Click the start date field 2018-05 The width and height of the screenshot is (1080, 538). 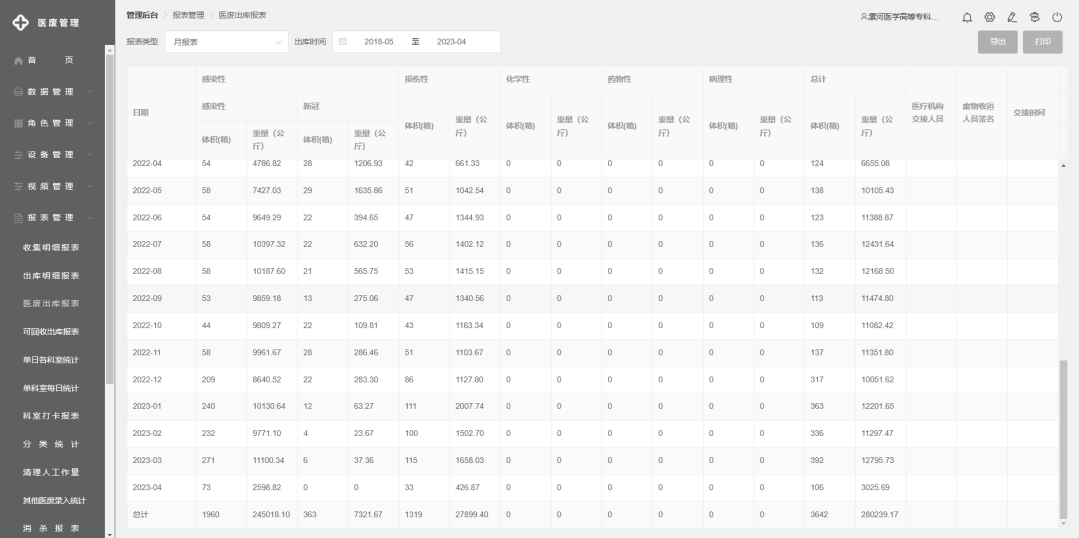click(379, 42)
